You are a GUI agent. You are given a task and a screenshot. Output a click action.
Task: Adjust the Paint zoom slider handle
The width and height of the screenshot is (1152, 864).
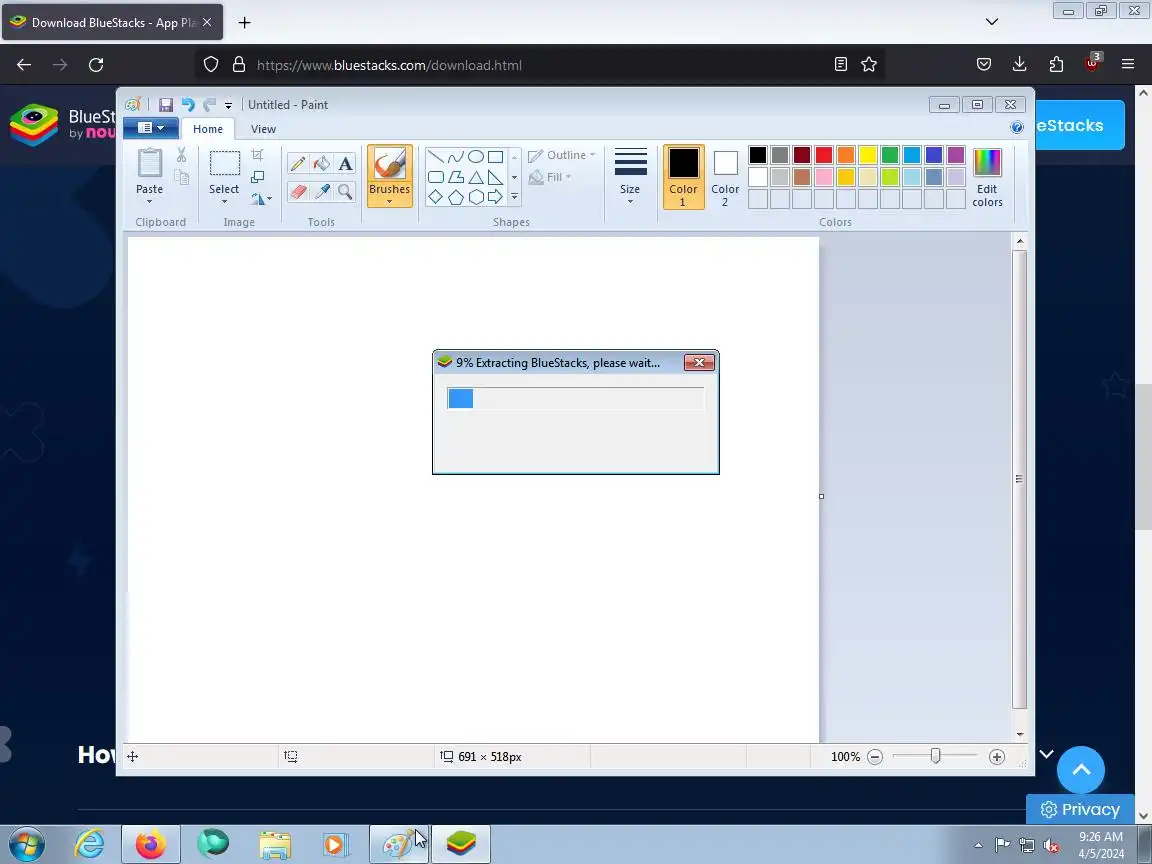coord(935,756)
